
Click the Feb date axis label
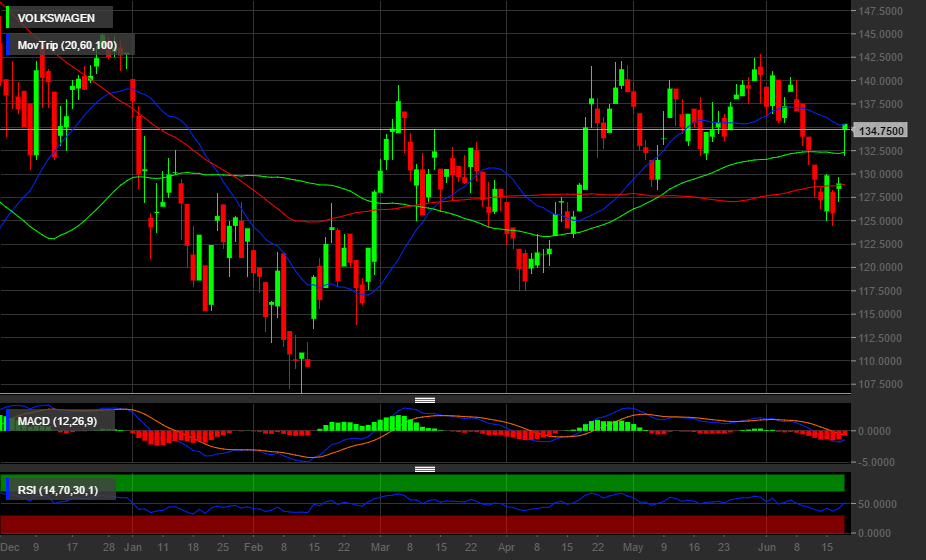(253, 548)
